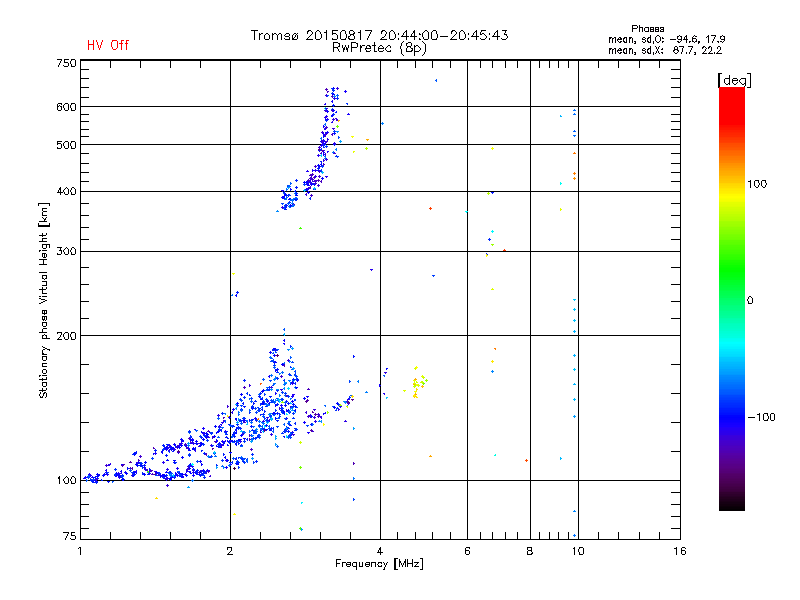
Task: Click the y-axis '400' tick label
Action: (66, 191)
